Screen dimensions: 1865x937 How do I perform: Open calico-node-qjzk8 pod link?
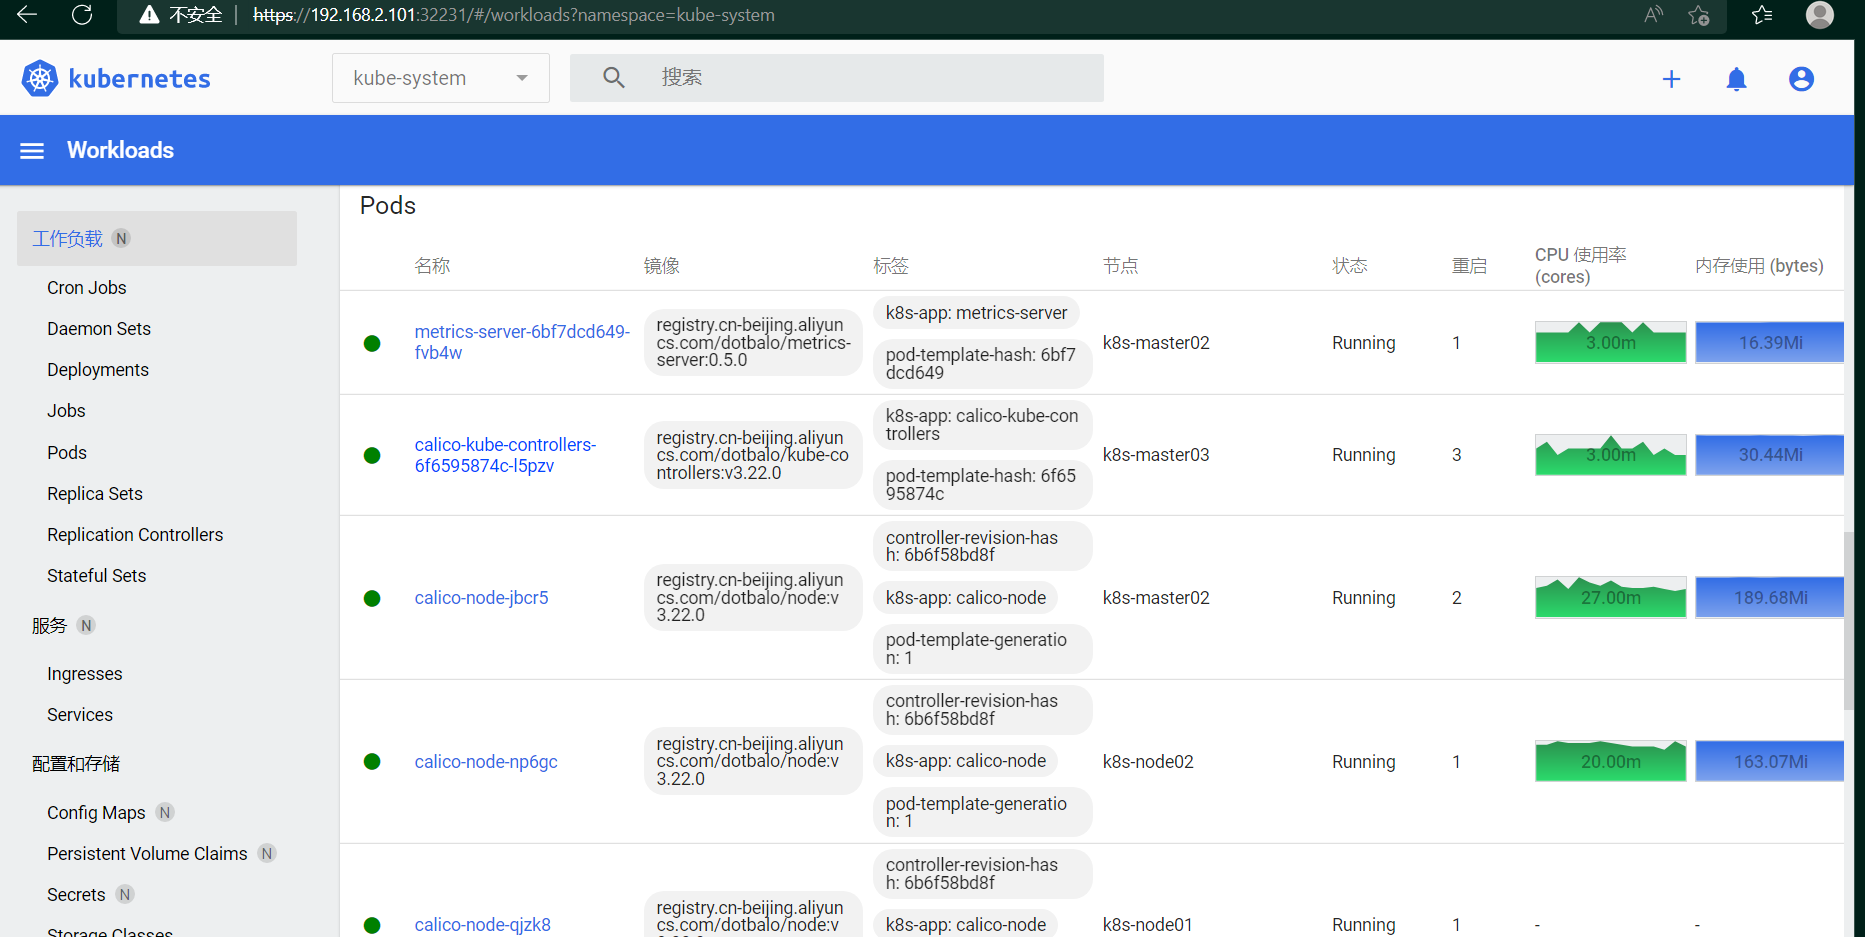[482, 925]
